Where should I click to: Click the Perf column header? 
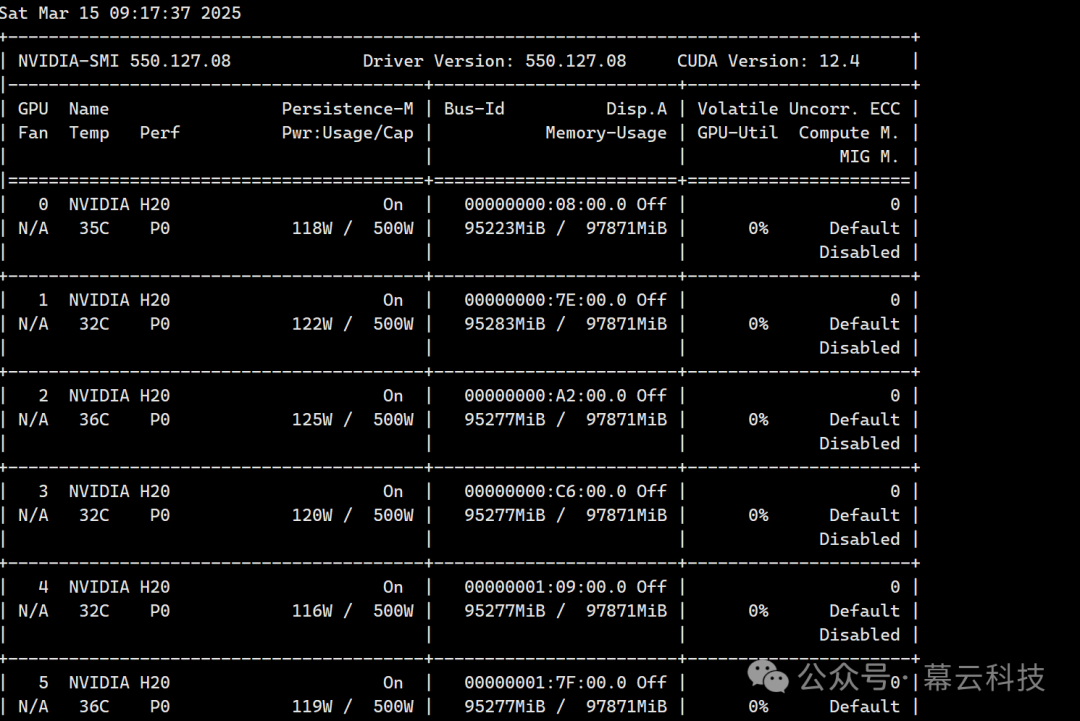click(x=160, y=133)
